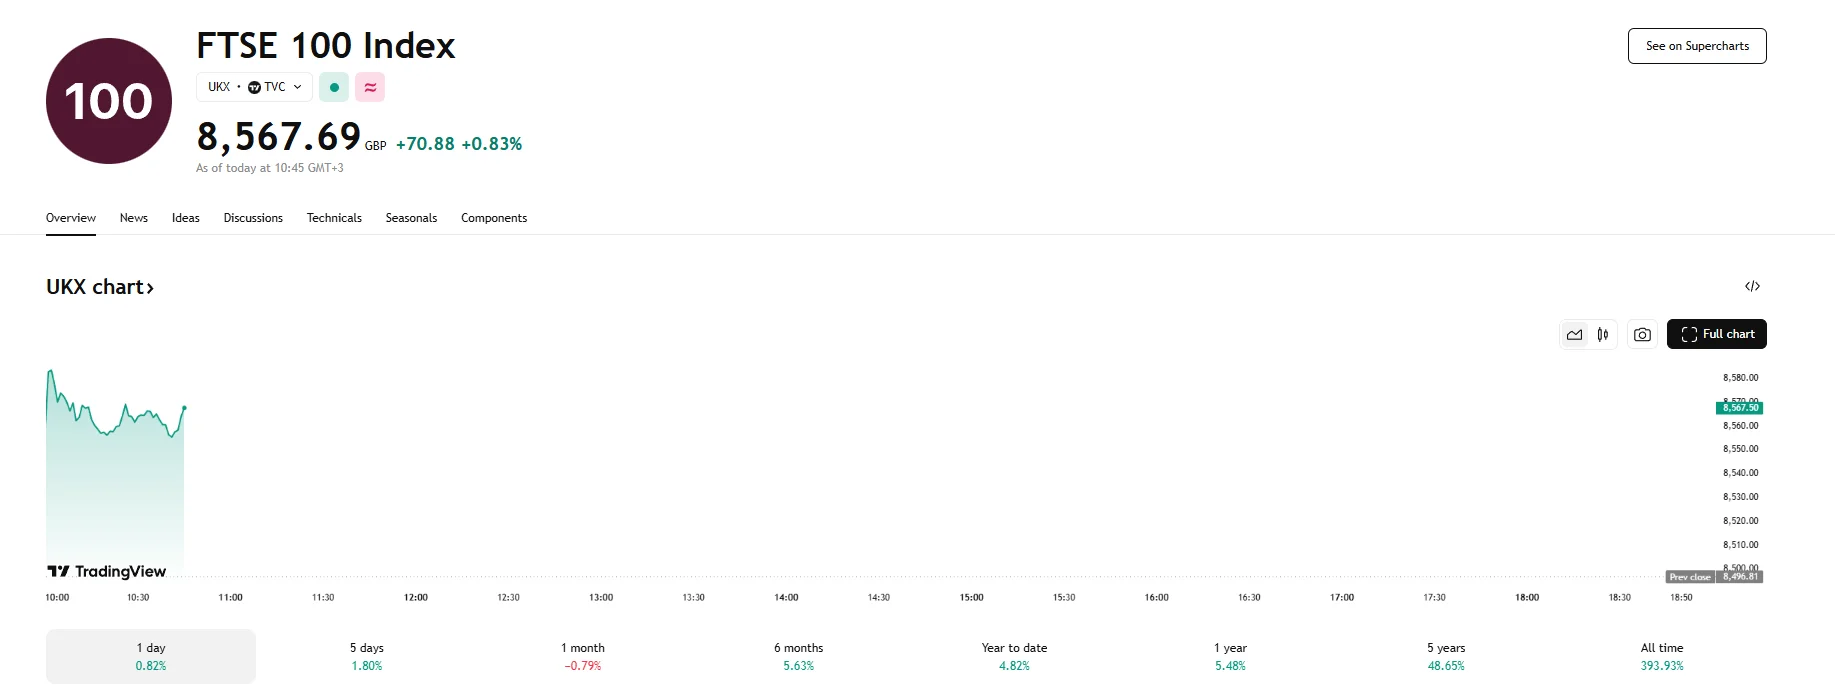Click the See on Supercharts button
Screen dimensions: 1835x699
pyautogui.click(x=1696, y=46)
